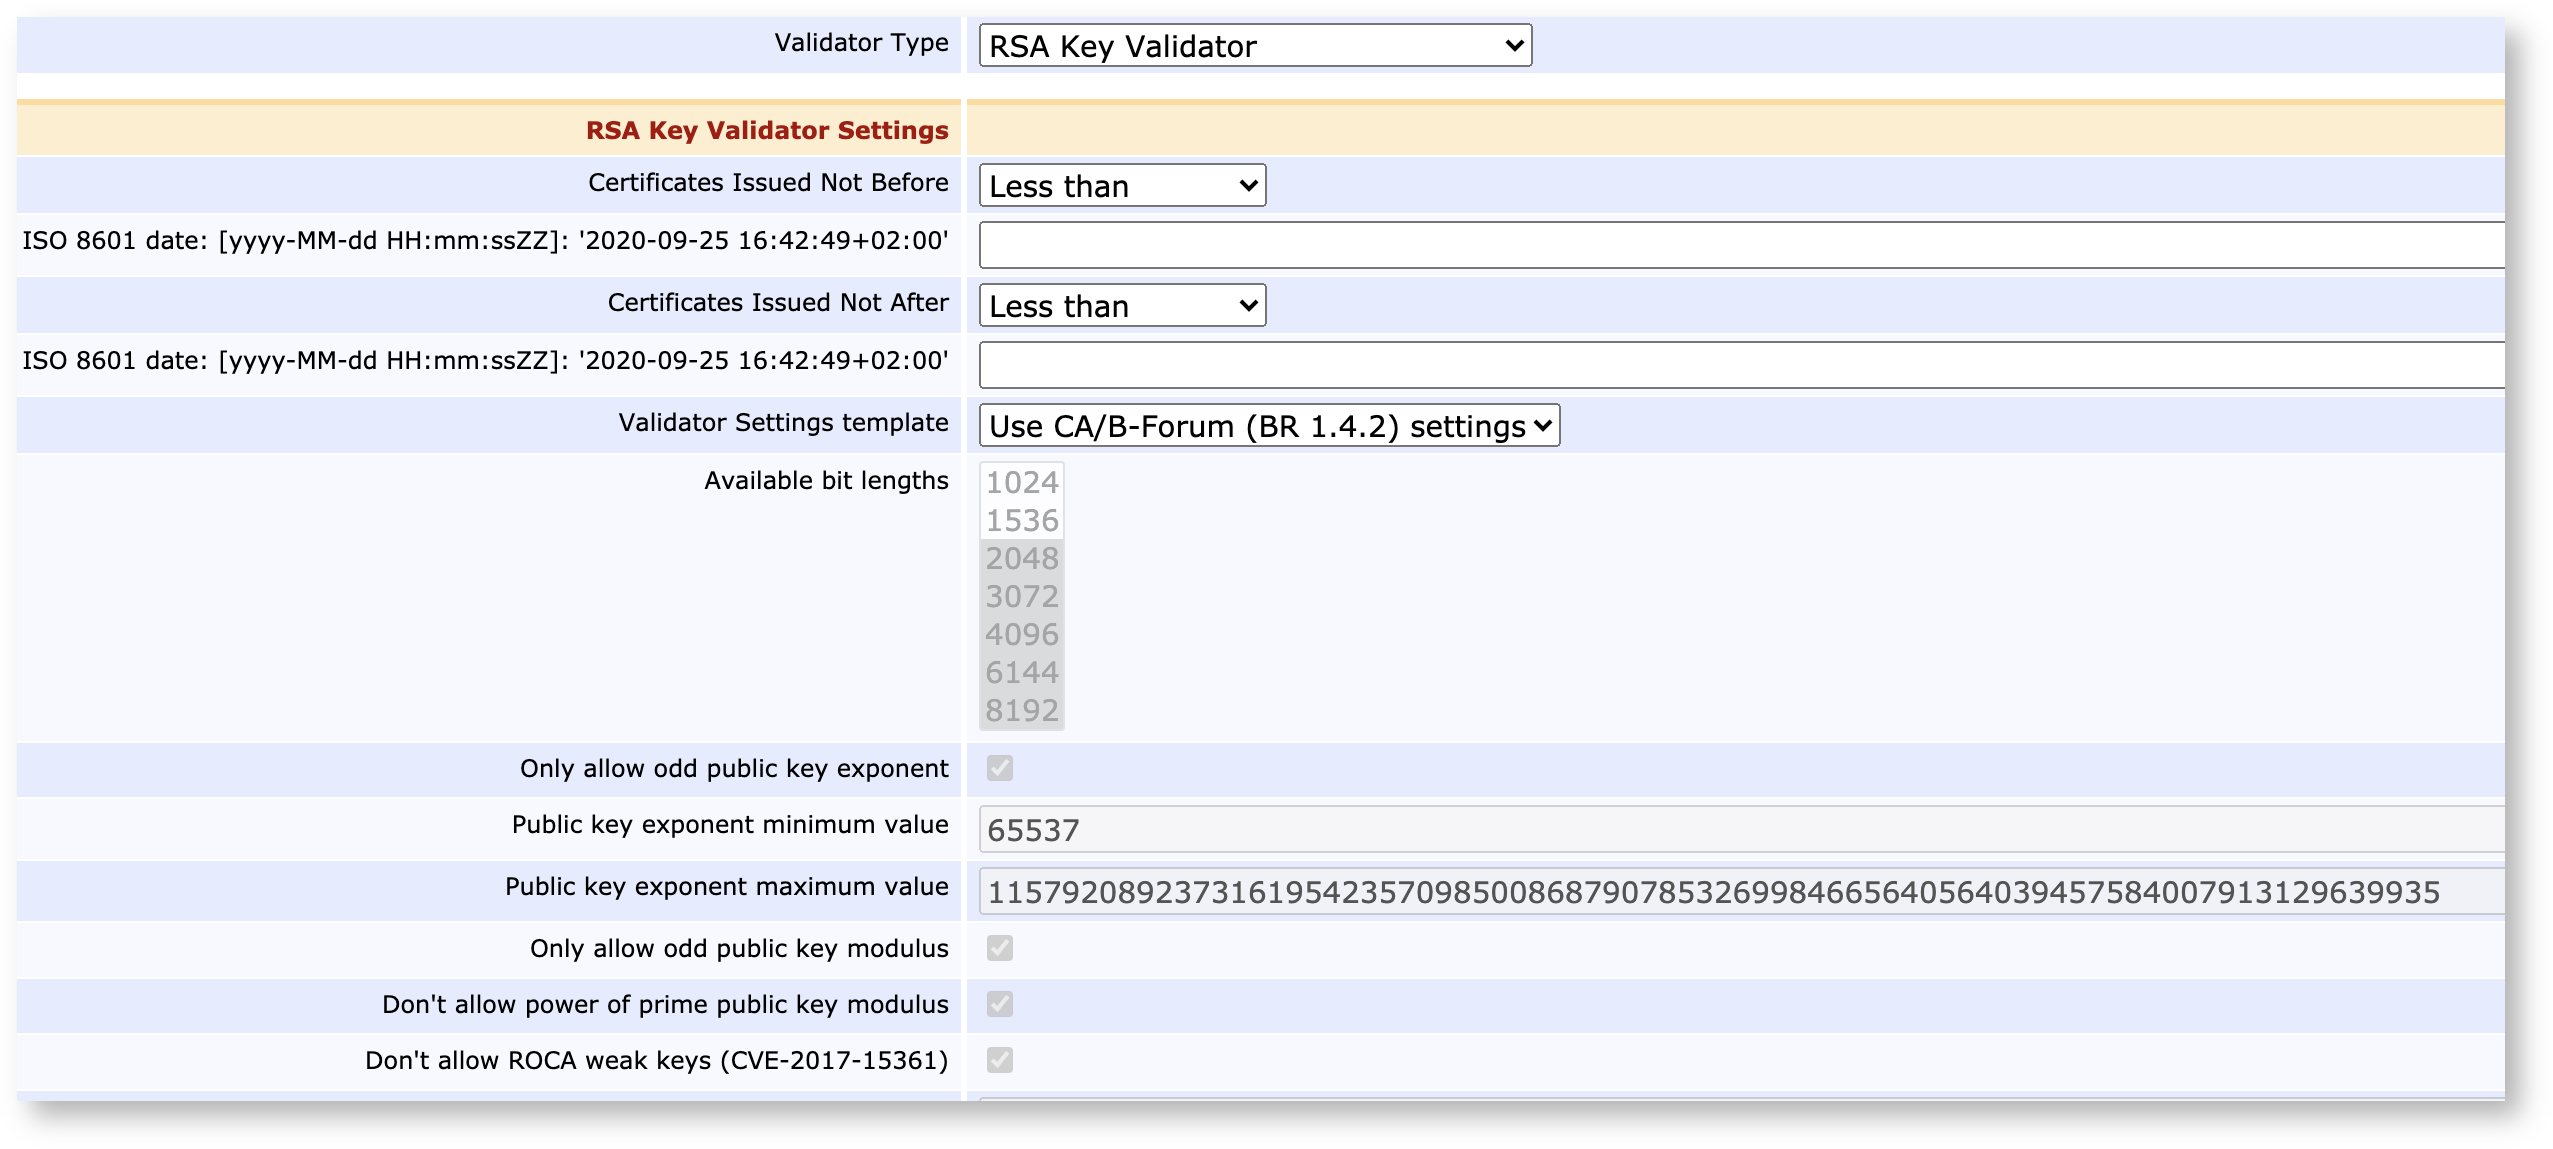Select RSA Key Validator from Validator Type
The image size is (2553, 1149).
tap(1253, 45)
